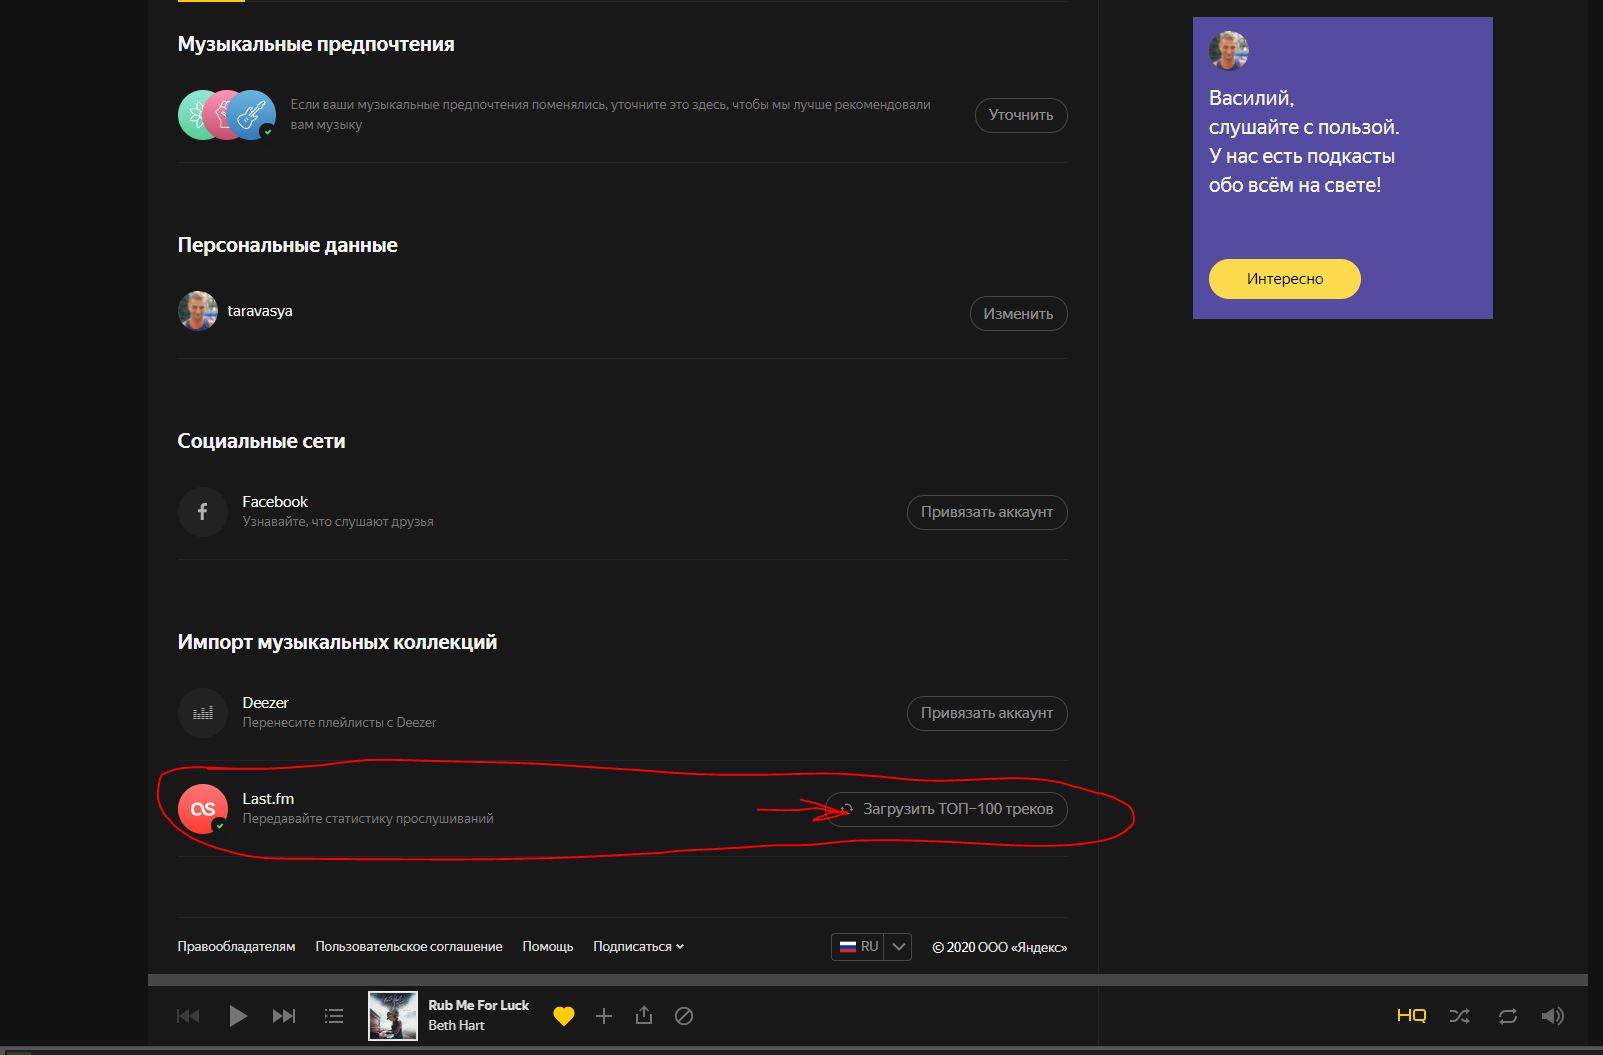
Task: Toggle HQ audio quality
Action: point(1411,1016)
